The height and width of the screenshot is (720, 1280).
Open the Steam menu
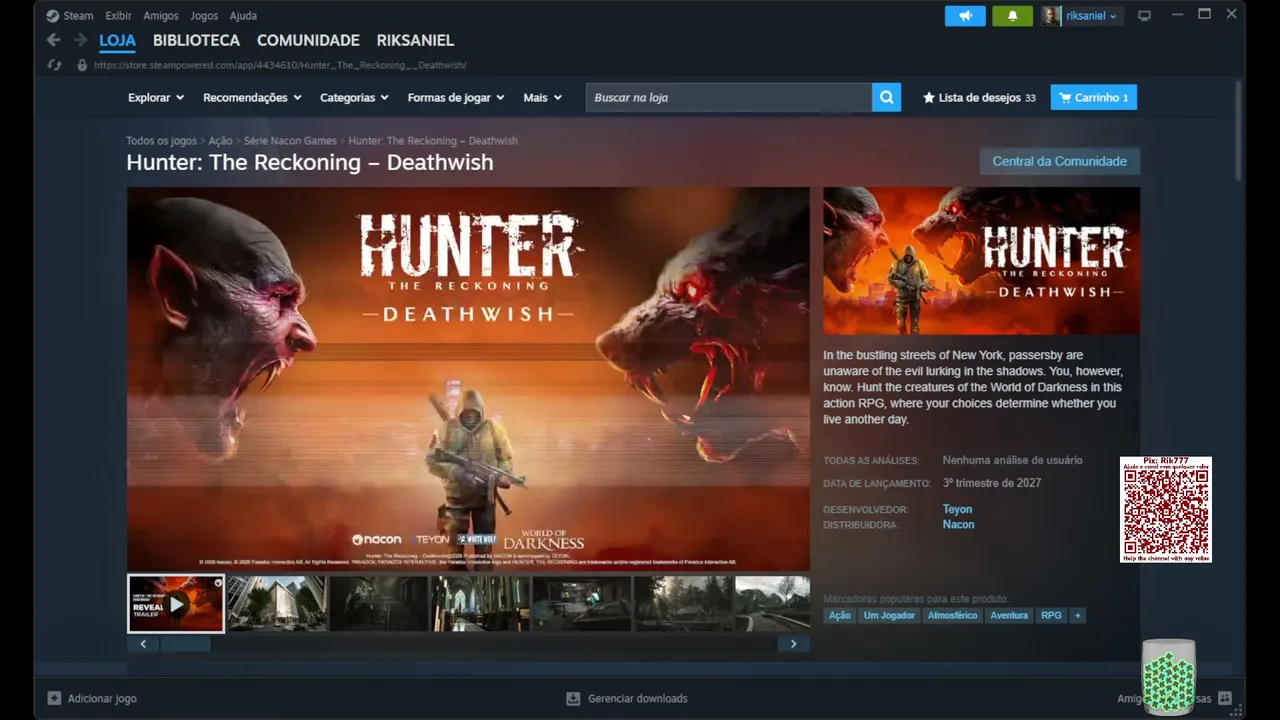pyautogui.click(x=78, y=16)
